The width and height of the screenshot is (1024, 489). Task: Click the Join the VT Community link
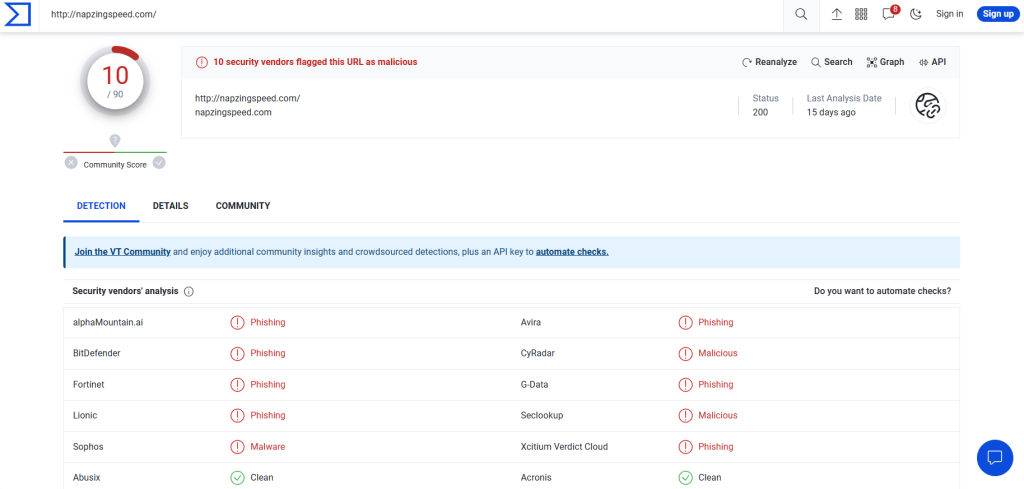coord(123,251)
